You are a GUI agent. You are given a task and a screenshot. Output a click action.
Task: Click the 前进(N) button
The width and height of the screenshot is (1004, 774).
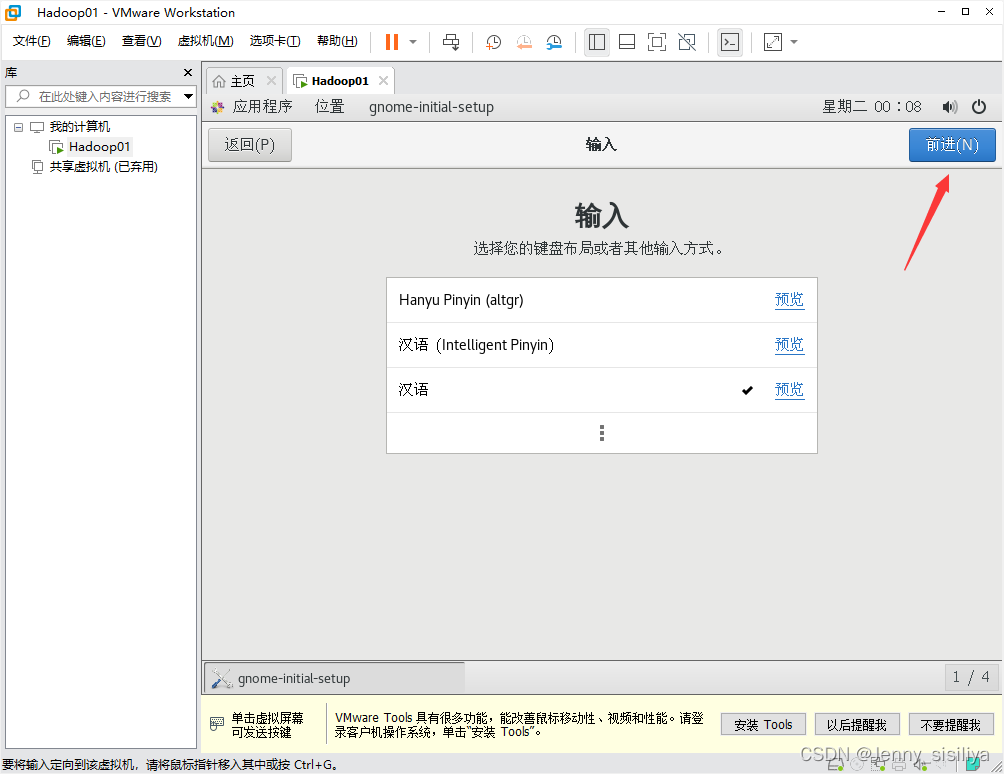click(x=952, y=145)
